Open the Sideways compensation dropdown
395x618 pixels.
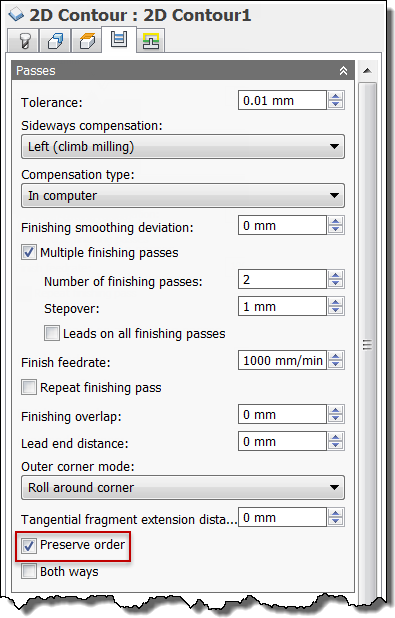183,147
